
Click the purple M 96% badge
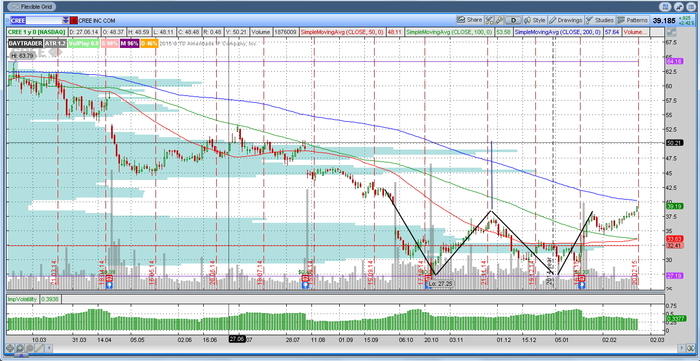coord(129,43)
